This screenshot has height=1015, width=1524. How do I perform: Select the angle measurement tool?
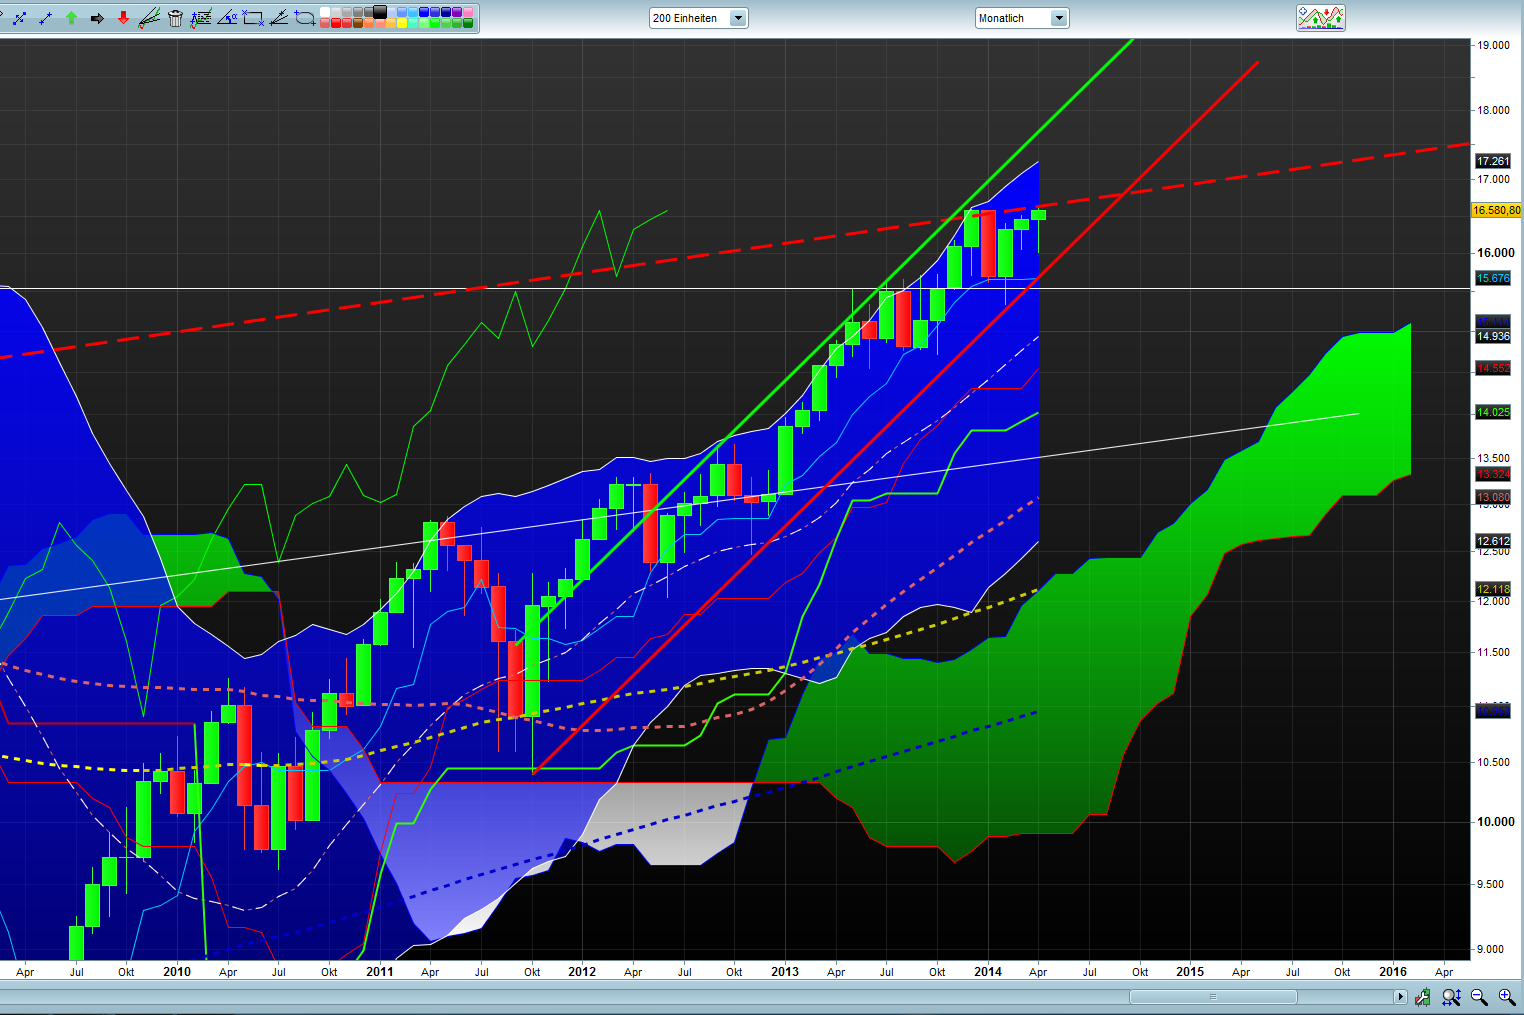(x=228, y=17)
